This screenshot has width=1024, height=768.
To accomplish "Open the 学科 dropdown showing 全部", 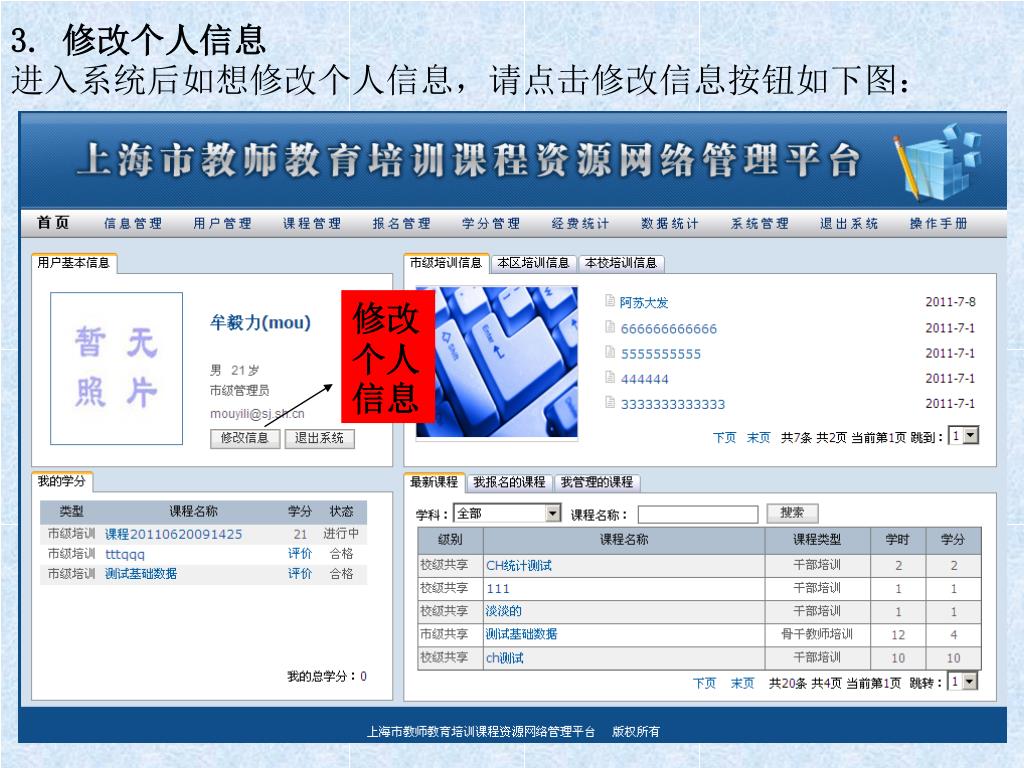I will tap(507, 514).
